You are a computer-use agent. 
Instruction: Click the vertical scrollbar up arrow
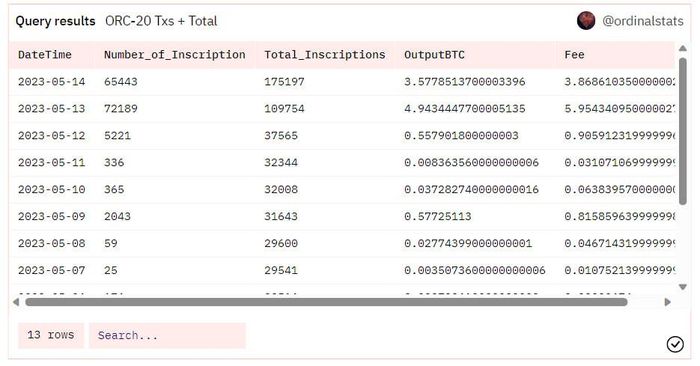(683, 48)
